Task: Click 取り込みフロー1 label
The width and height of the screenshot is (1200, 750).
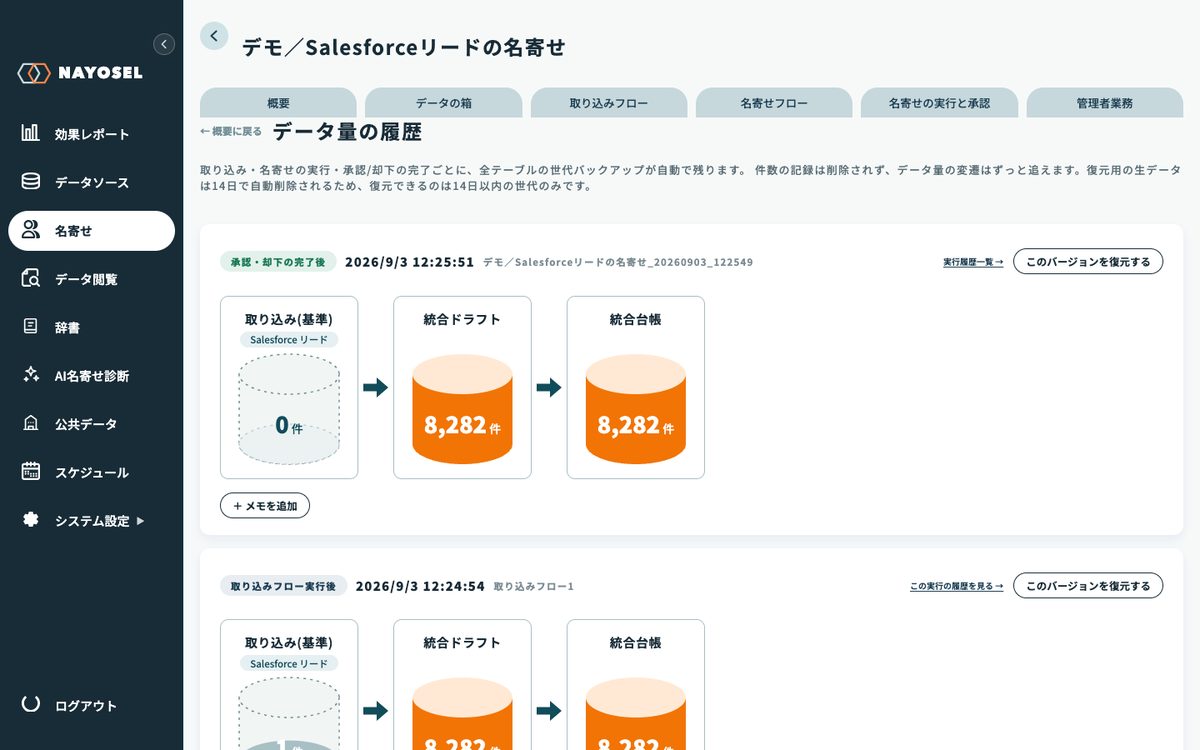Action: [x=534, y=586]
